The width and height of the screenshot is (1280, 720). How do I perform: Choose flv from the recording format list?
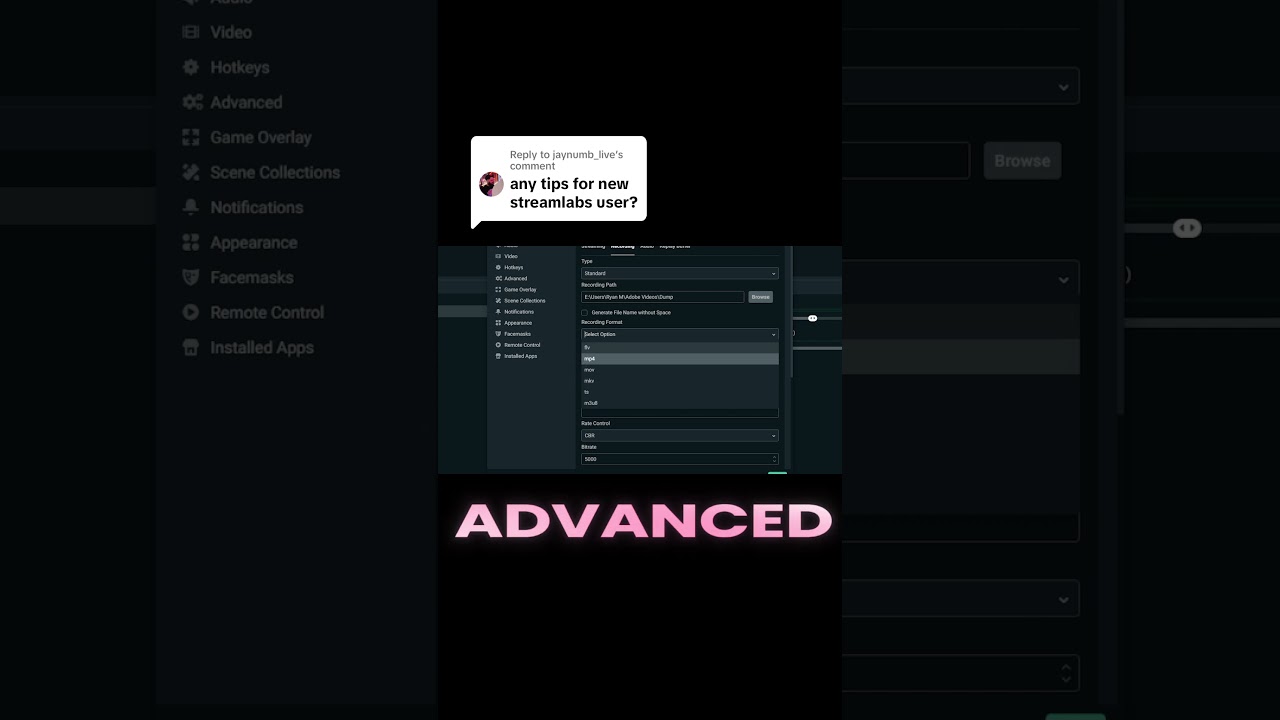(x=680, y=347)
